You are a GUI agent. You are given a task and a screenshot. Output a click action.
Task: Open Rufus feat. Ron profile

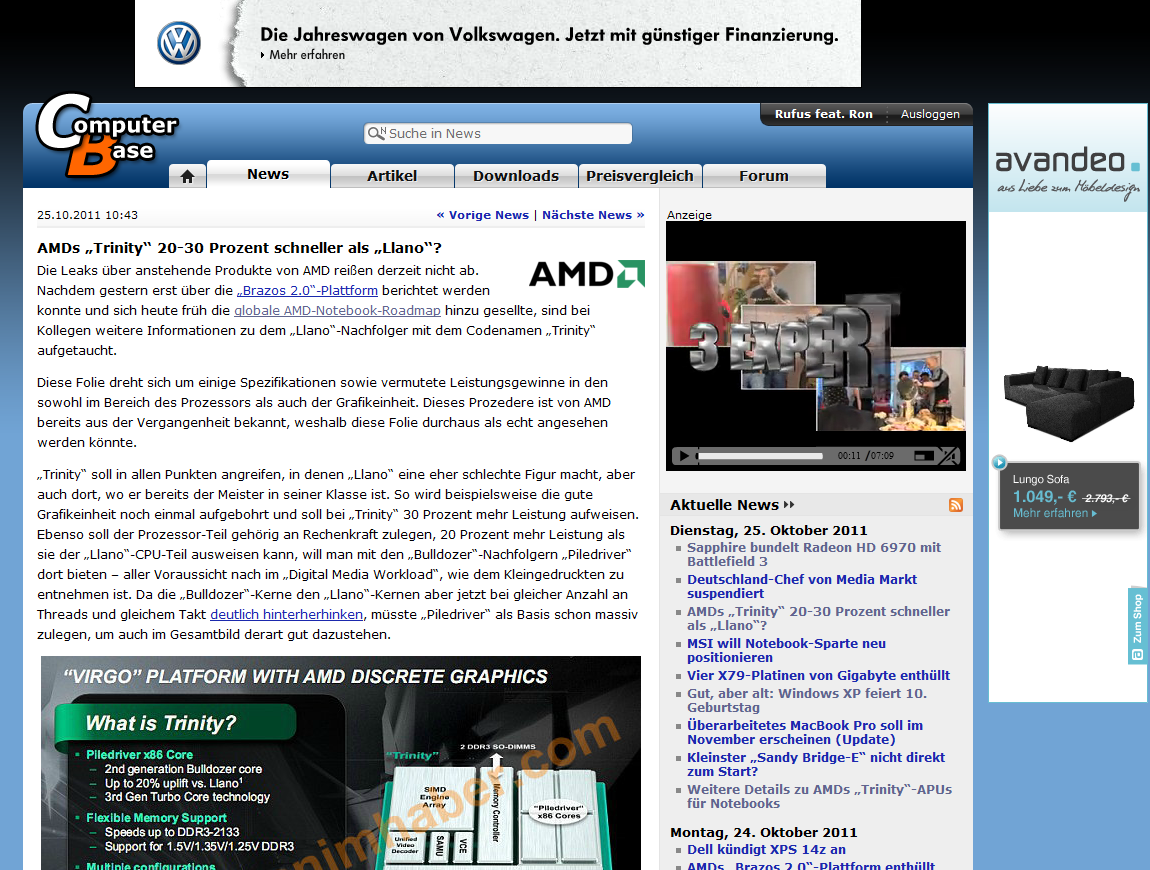pos(824,114)
